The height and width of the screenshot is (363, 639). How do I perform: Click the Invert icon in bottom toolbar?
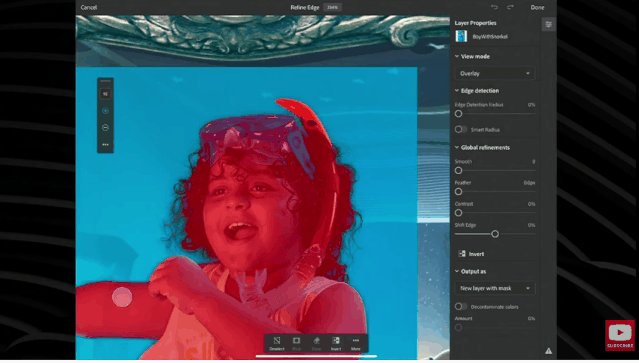click(336, 340)
